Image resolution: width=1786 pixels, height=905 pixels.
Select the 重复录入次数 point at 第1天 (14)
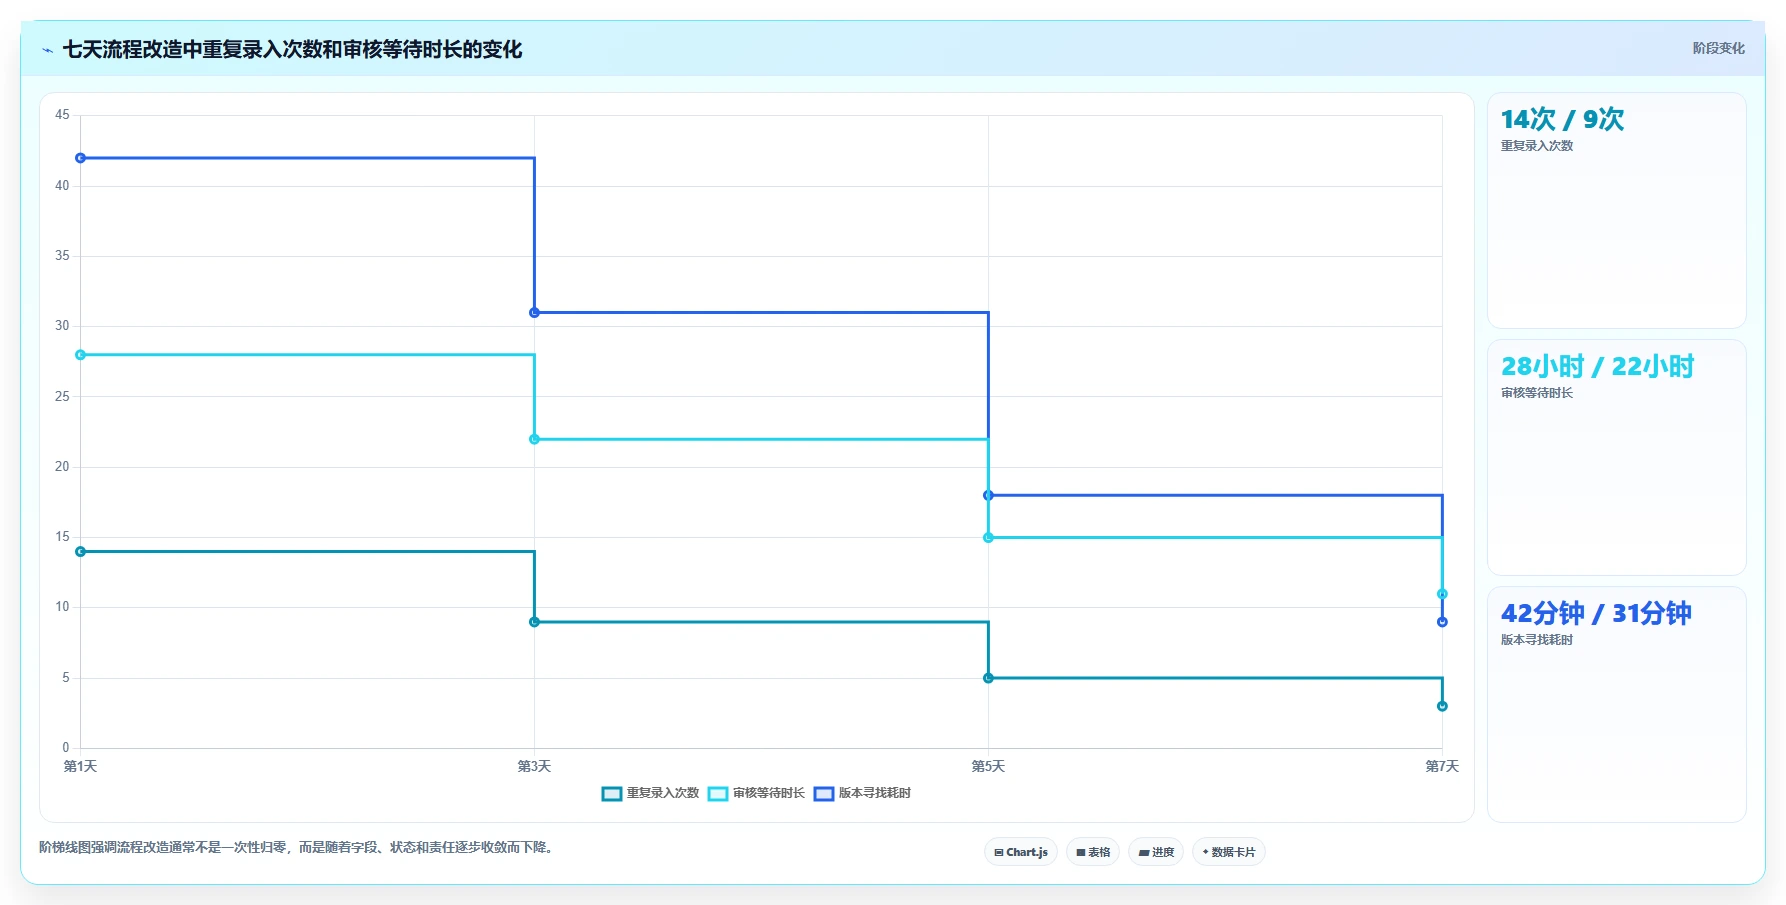coord(81,552)
